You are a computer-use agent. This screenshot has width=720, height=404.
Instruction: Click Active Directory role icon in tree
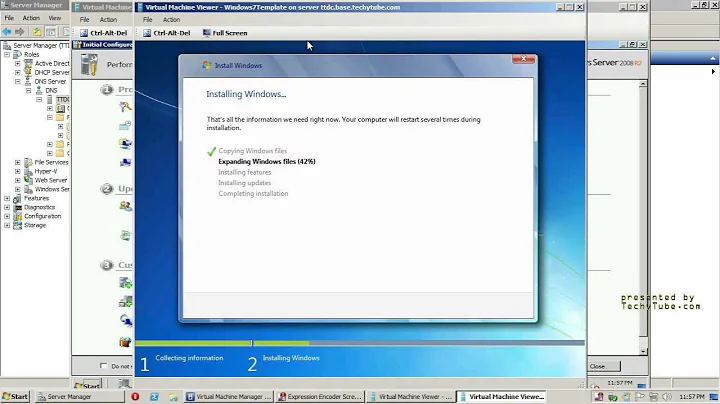(28, 63)
